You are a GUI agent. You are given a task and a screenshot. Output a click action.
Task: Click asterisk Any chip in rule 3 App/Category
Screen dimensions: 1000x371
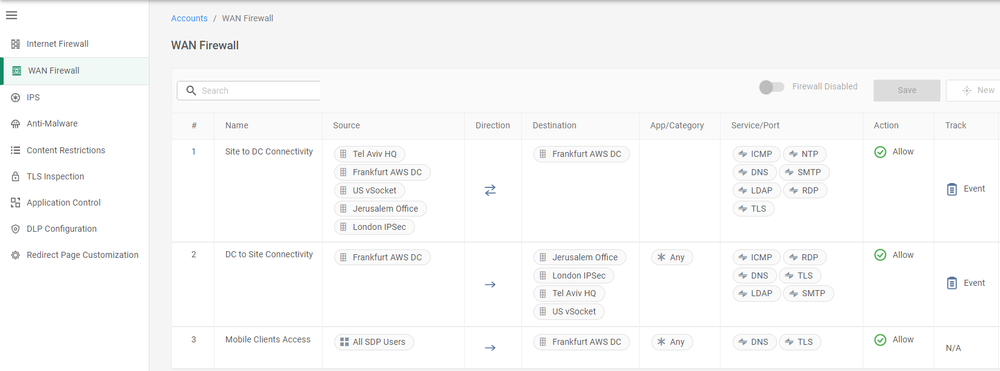(x=672, y=342)
